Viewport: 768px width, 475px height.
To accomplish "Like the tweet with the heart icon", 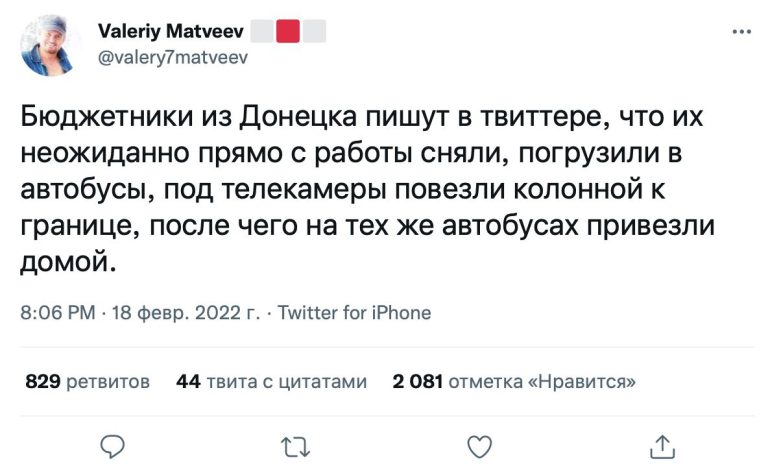I will coord(480,447).
